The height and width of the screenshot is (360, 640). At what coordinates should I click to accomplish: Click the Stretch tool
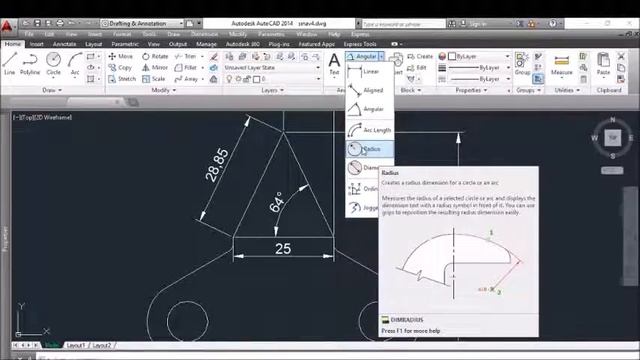122,79
